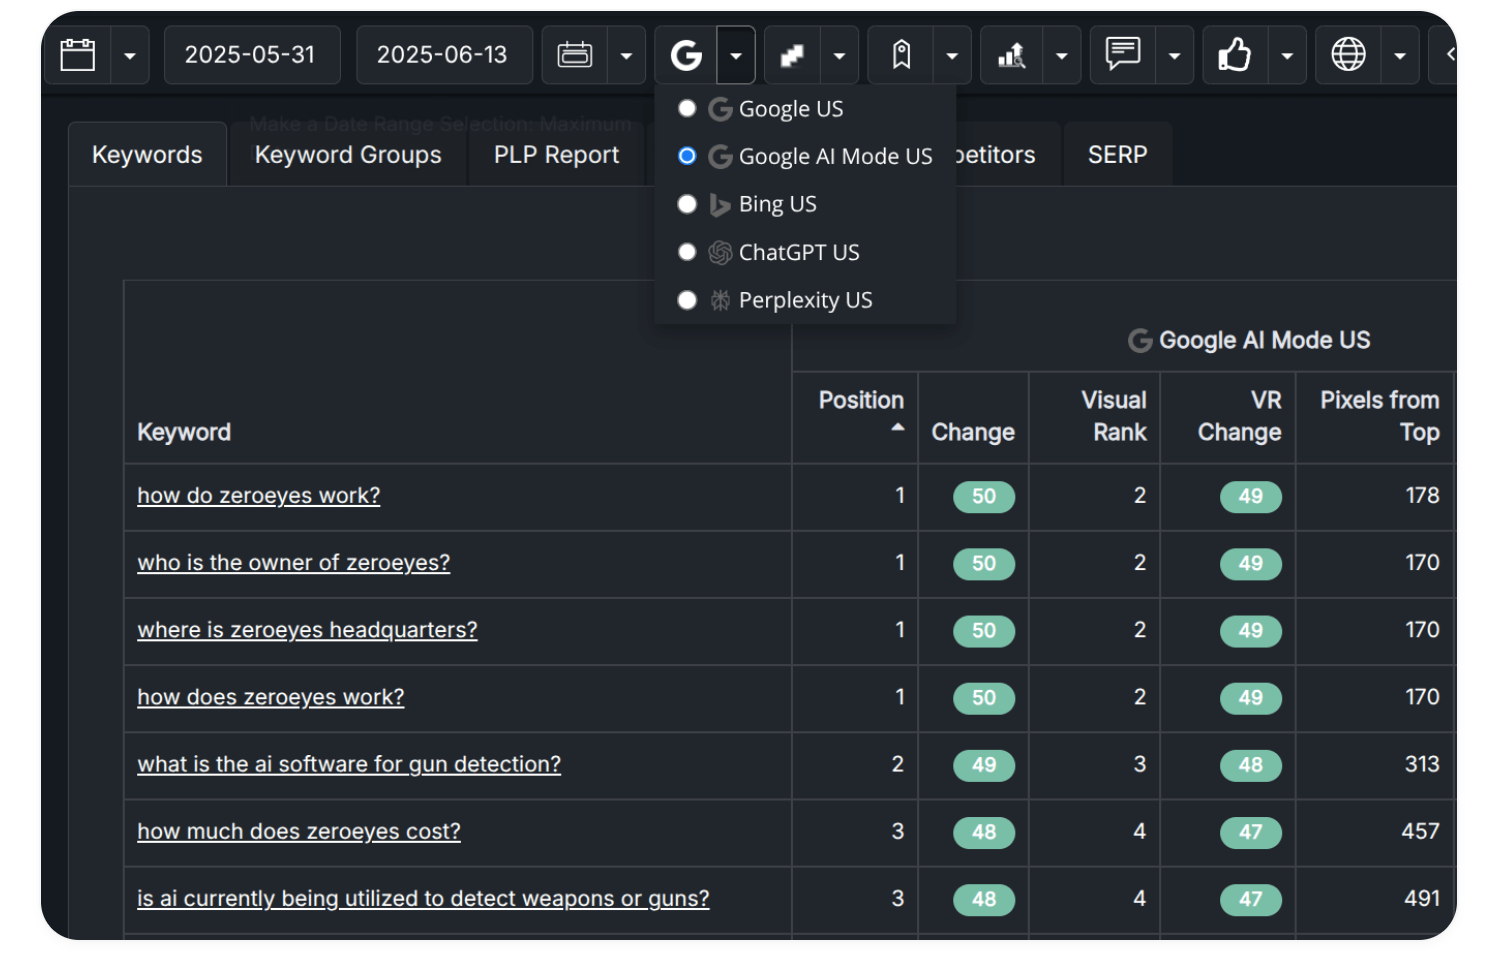The width and height of the screenshot is (1488, 966).
Task: Open the dropdown arrow next to globe icon
Action: pyautogui.click(x=1400, y=56)
